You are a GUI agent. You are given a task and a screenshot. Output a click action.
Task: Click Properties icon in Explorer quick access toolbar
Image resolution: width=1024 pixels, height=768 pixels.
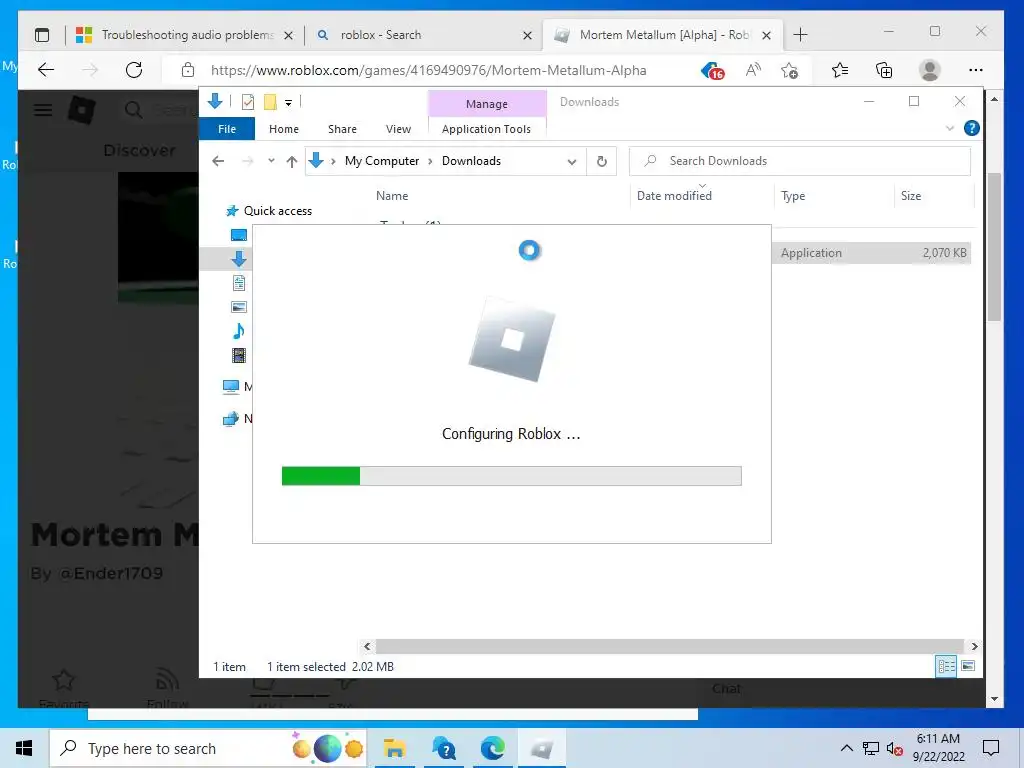pyautogui.click(x=248, y=102)
